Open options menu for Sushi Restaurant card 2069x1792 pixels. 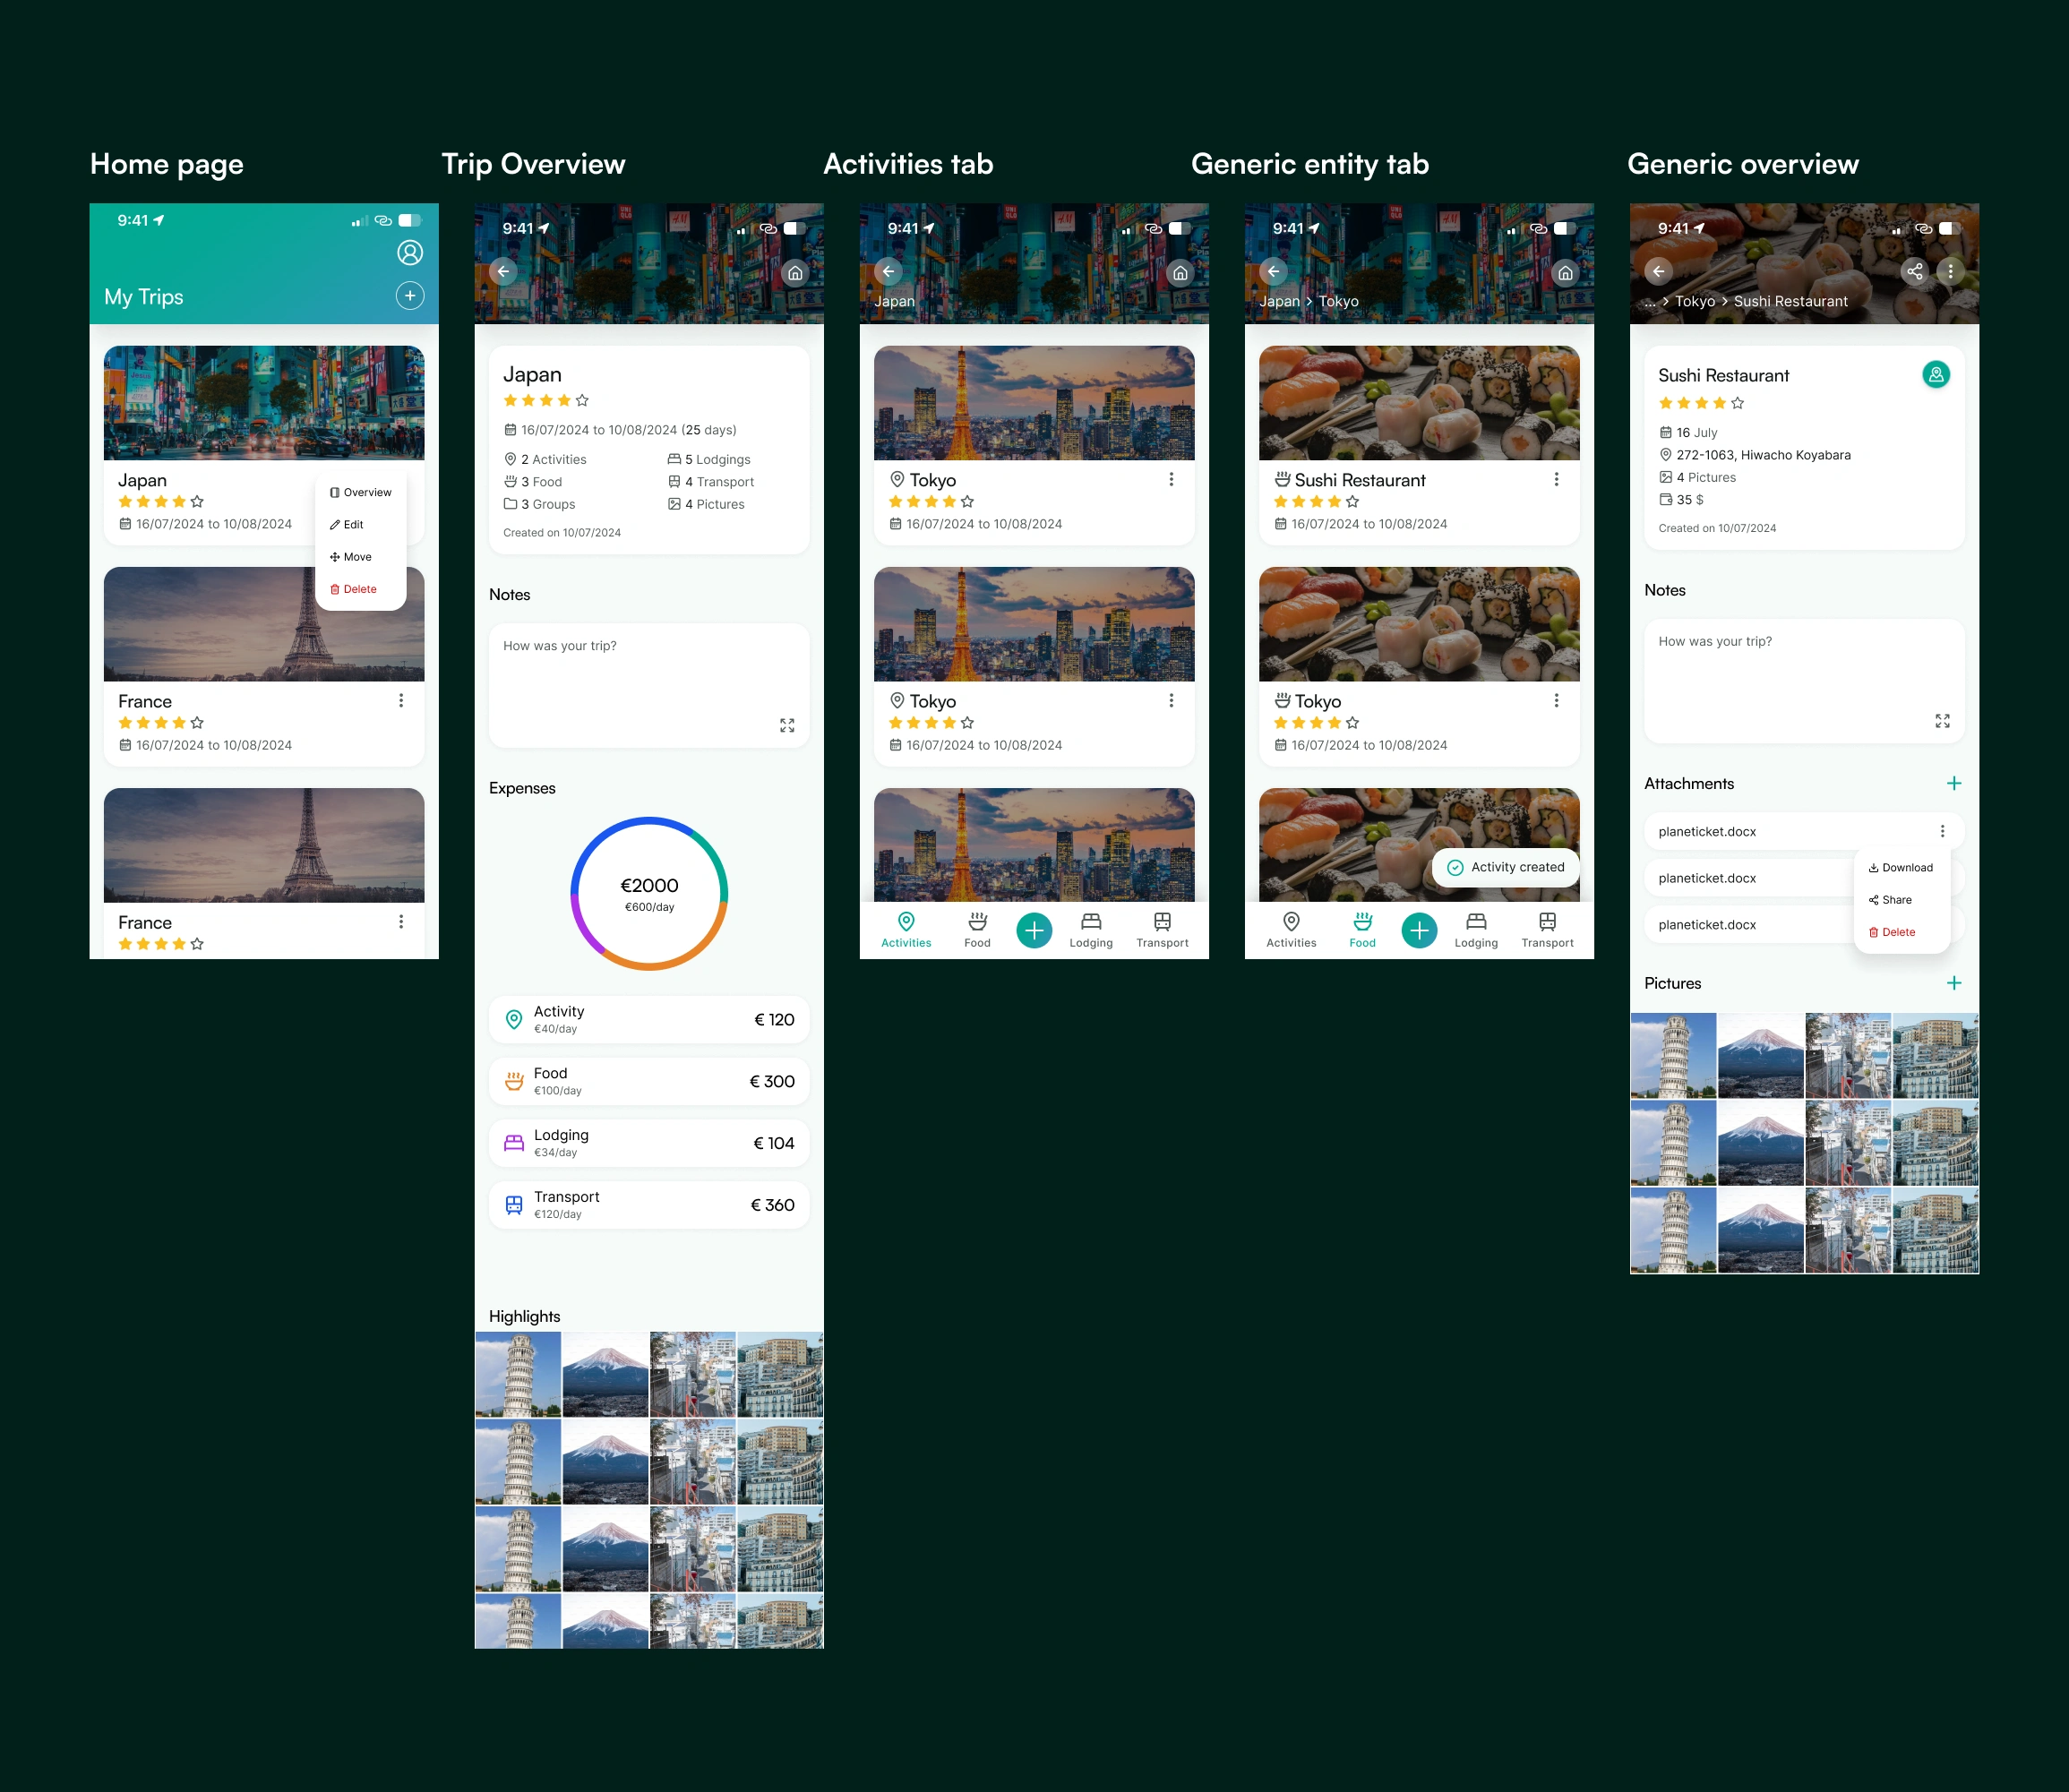[x=1556, y=480]
